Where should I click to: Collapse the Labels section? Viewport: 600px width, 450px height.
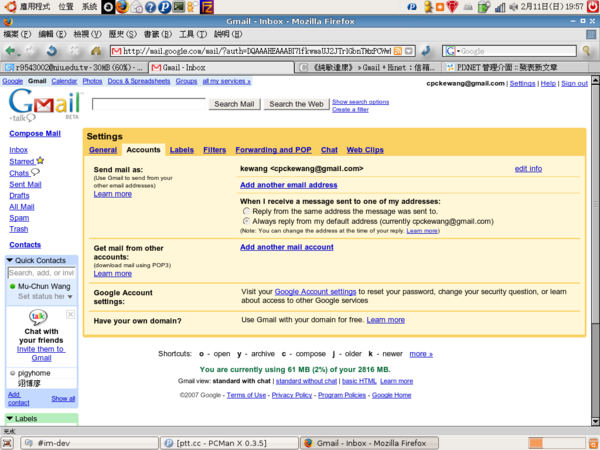tap(10, 418)
